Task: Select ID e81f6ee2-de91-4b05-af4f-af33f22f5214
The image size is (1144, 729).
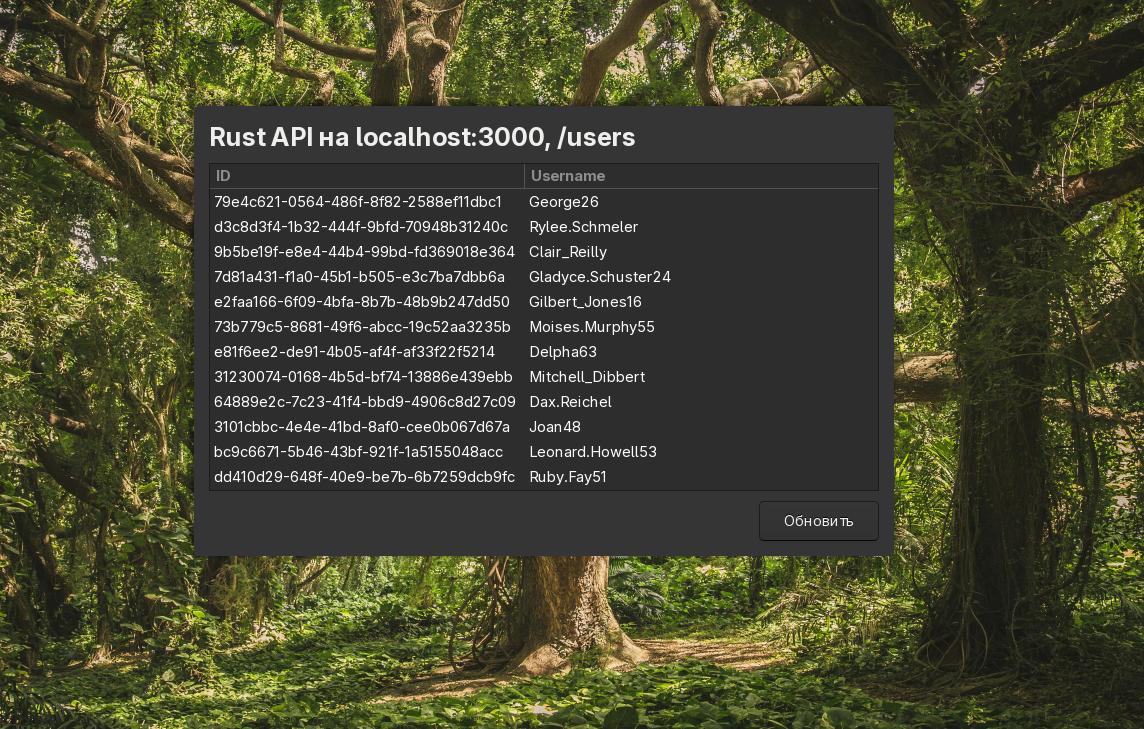Action: (x=354, y=352)
